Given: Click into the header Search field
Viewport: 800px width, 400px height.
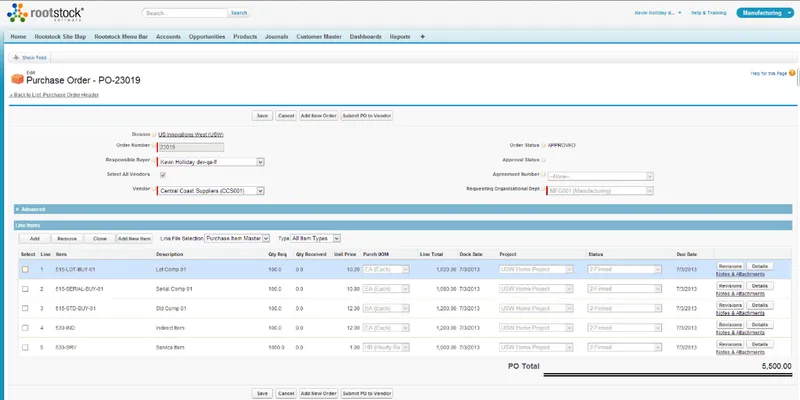Looking at the screenshot, I should [x=185, y=13].
